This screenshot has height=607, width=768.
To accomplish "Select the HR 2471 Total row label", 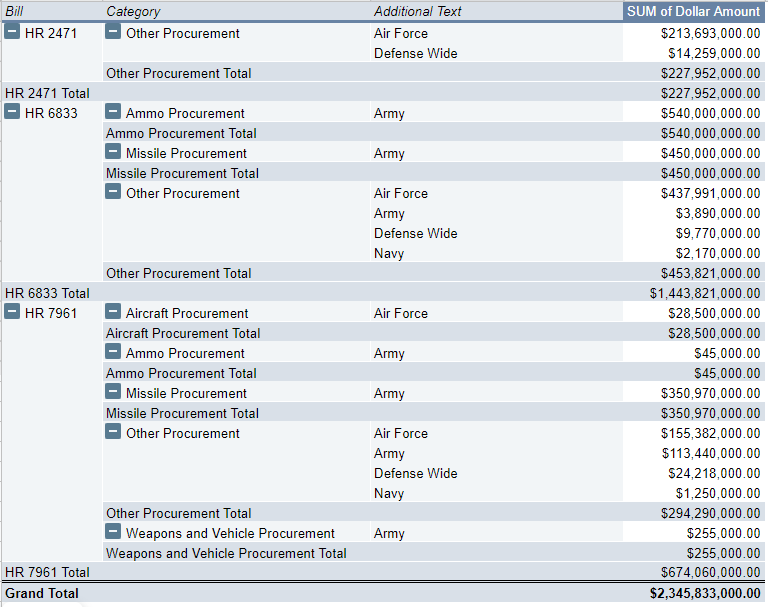I will click(x=48, y=93).
